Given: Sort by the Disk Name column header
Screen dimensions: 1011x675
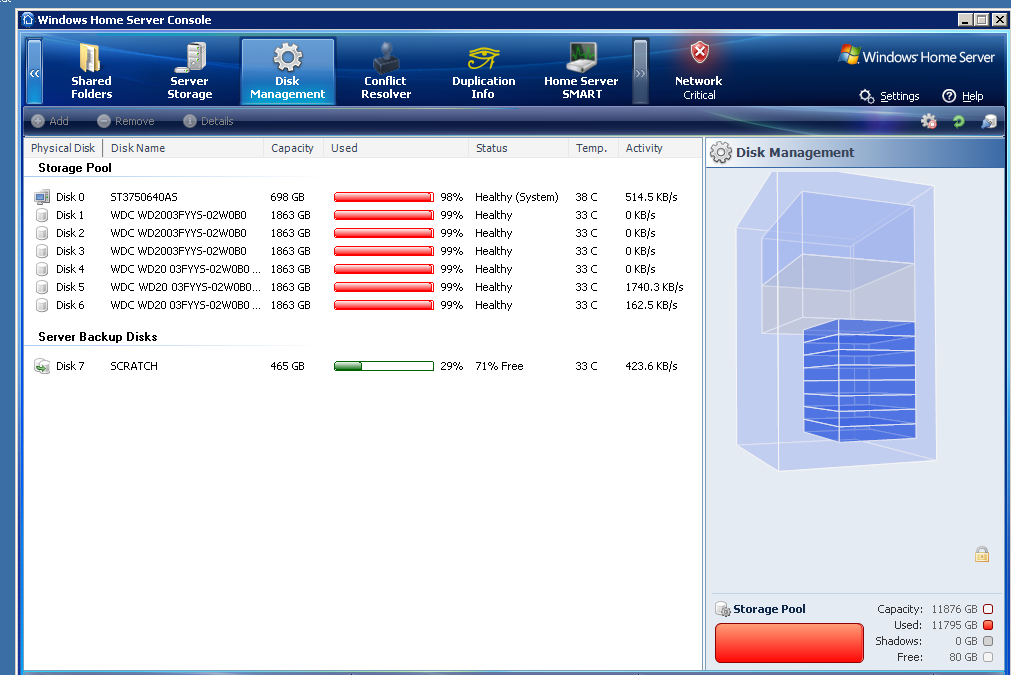Looking at the screenshot, I should pos(183,148).
